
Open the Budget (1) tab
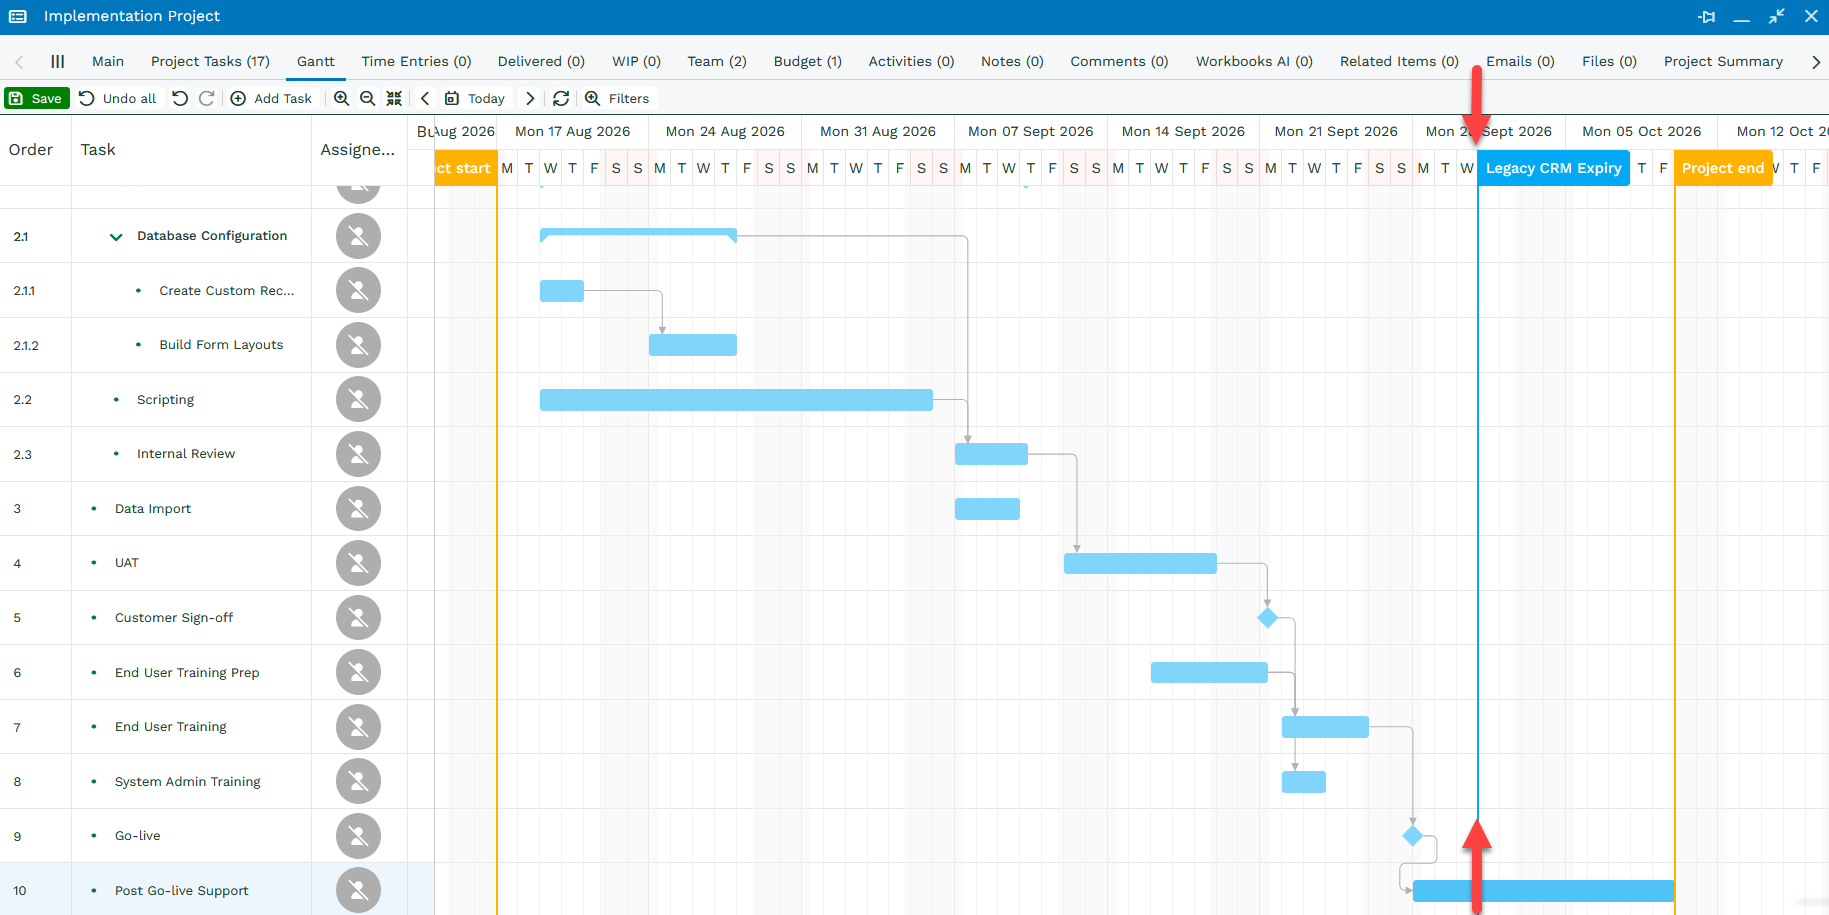tap(808, 61)
